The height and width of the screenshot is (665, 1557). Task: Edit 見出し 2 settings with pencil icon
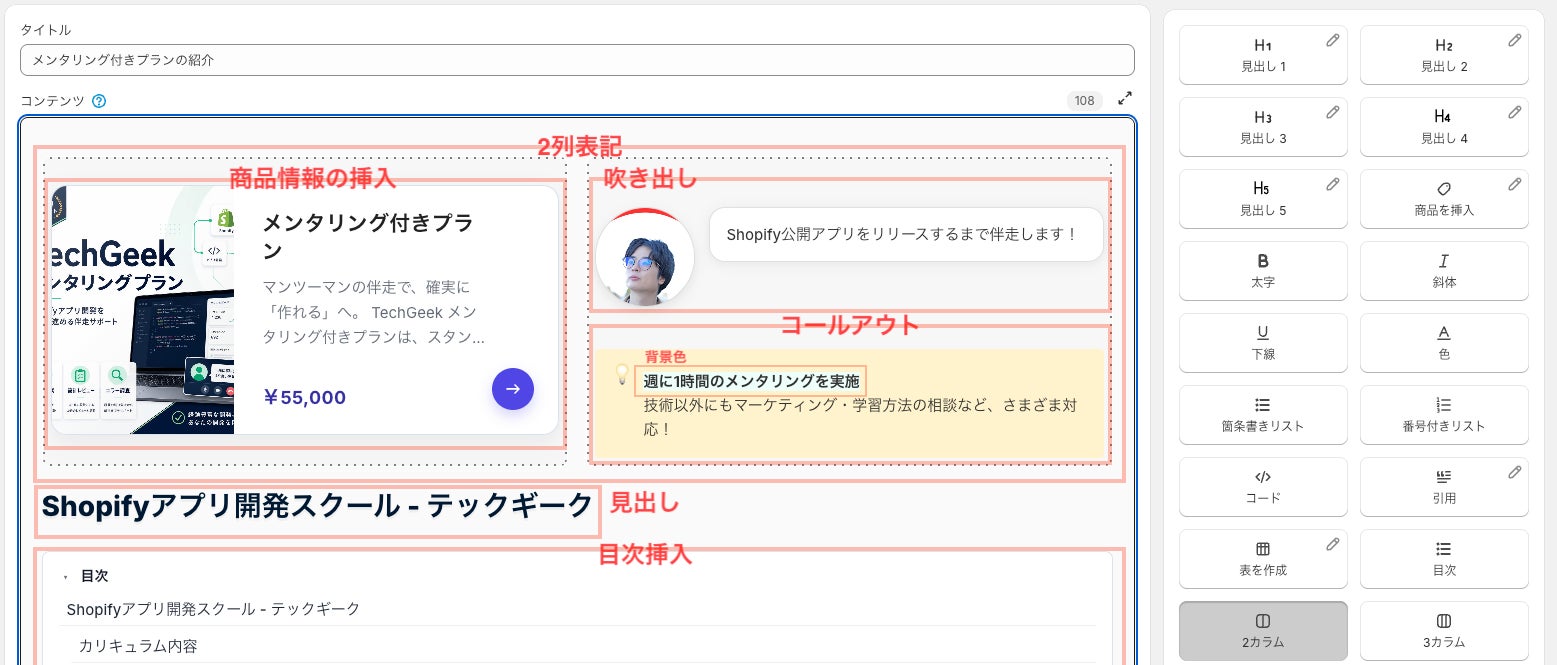click(x=1514, y=41)
